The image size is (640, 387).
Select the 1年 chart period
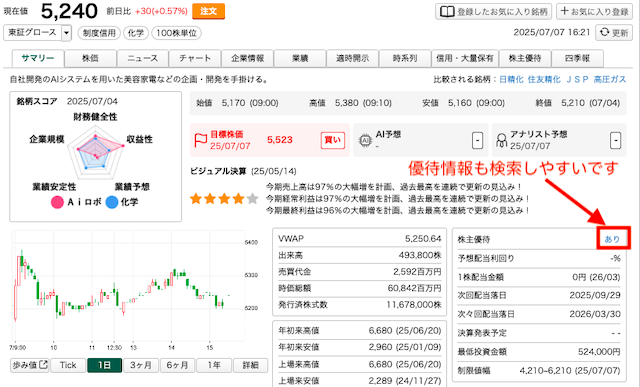click(x=214, y=365)
